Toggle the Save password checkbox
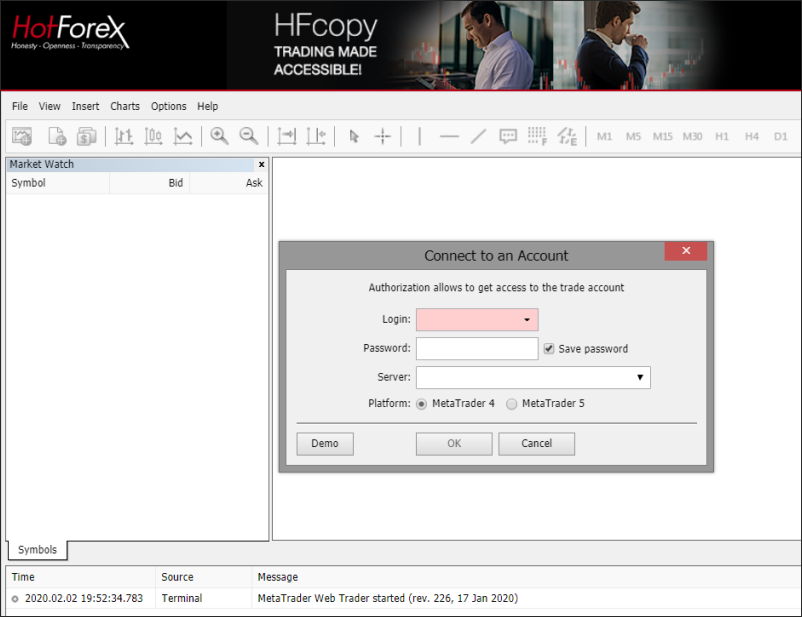The image size is (802, 617). tap(549, 349)
